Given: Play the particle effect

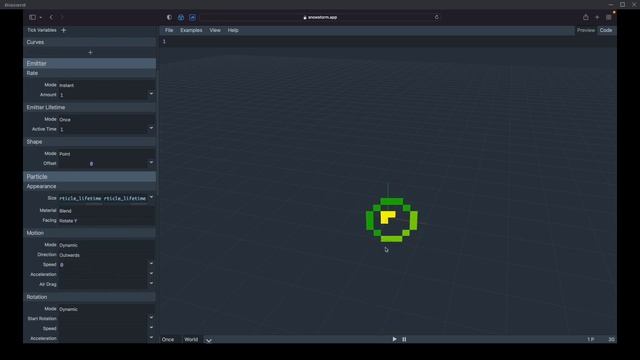Looking at the screenshot, I should (394, 339).
